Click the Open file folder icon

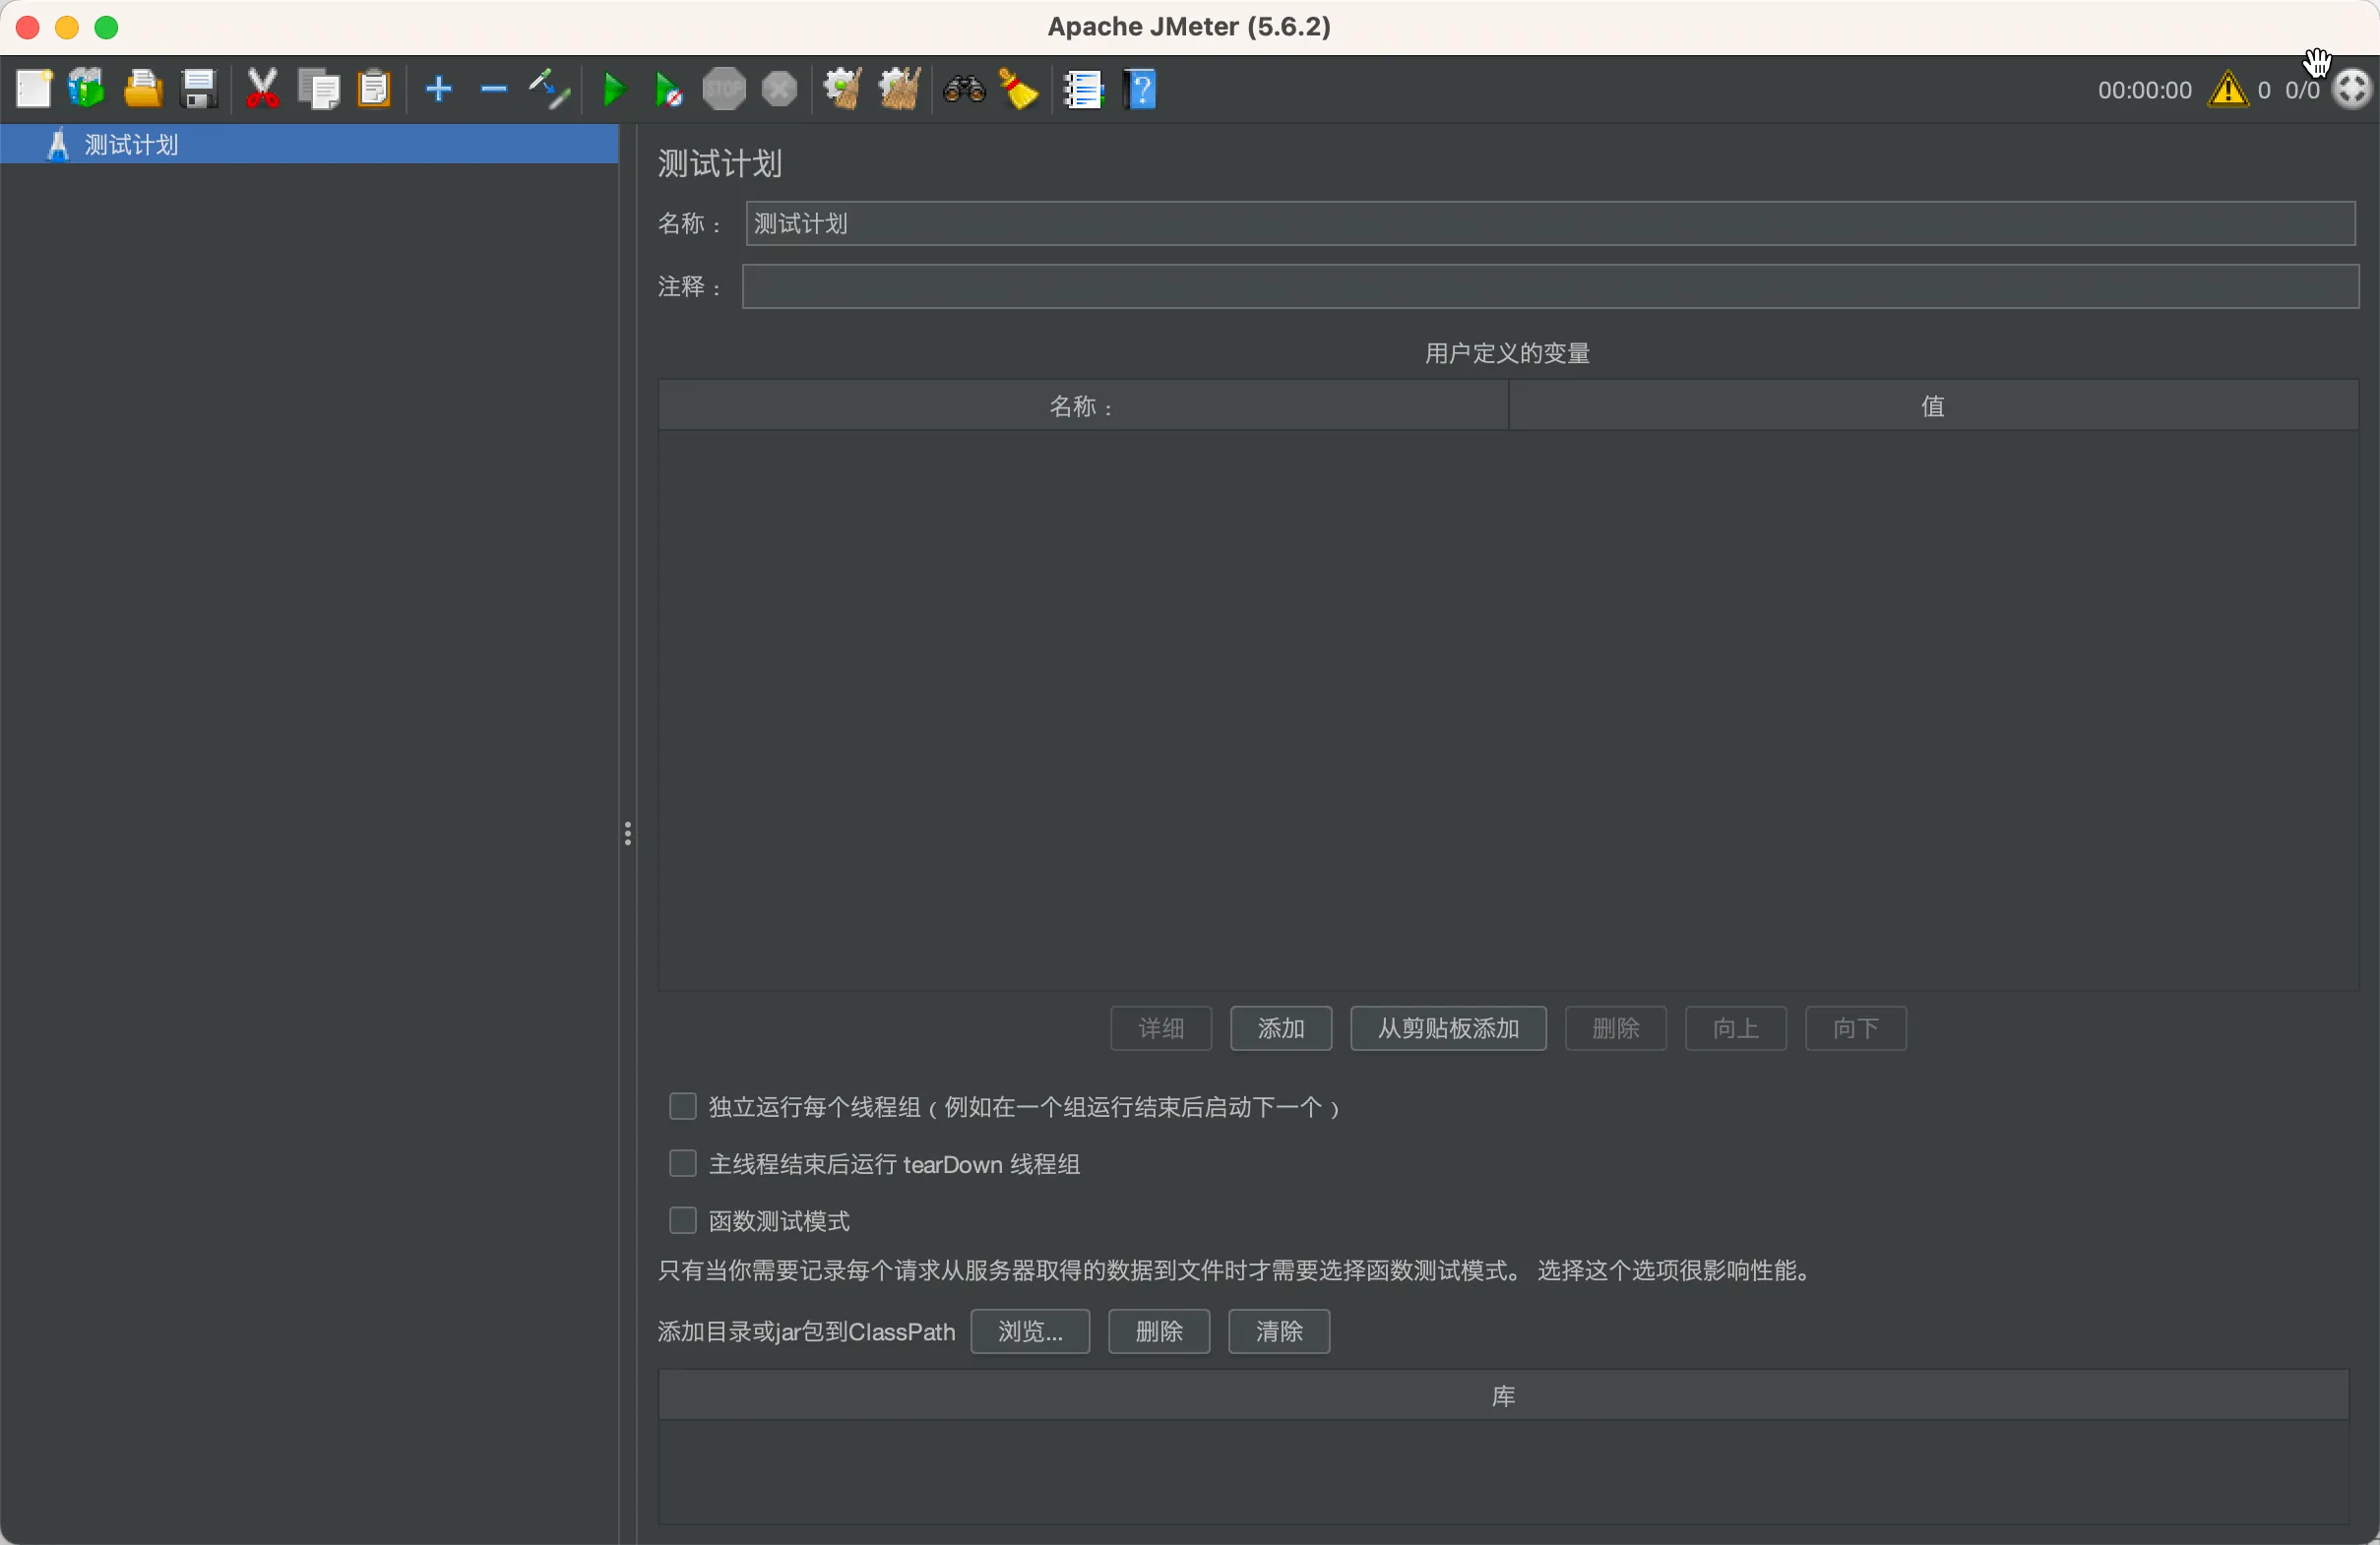[x=143, y=89]
